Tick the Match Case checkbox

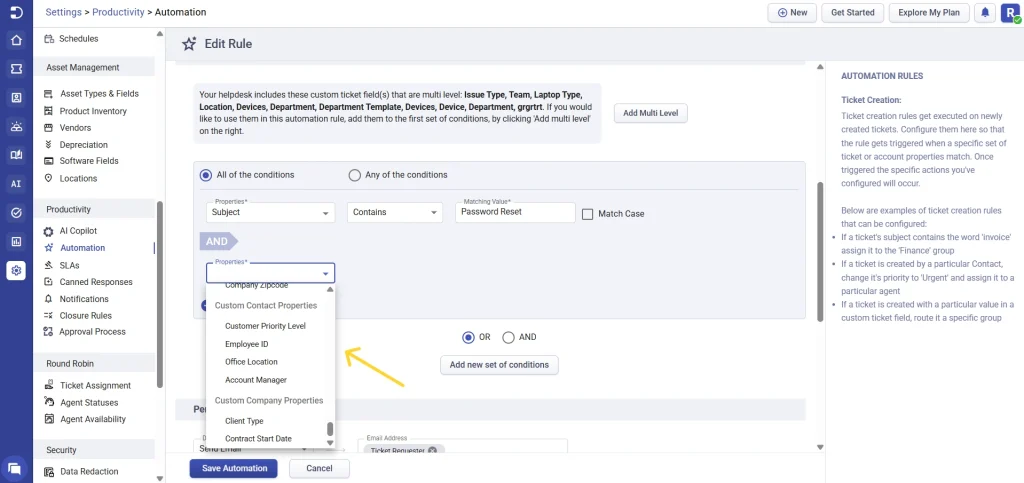pyautogui.click(x=587, y=213)
